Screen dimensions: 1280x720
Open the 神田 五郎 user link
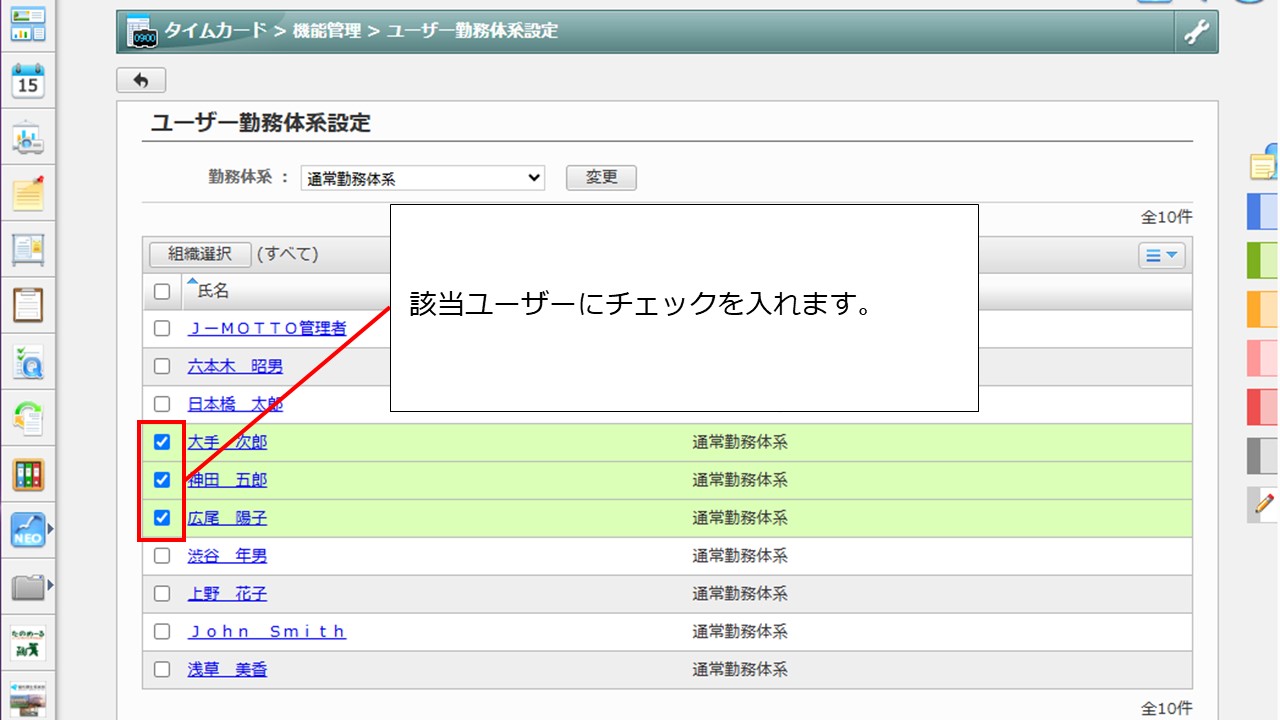[x=227, y=480]
